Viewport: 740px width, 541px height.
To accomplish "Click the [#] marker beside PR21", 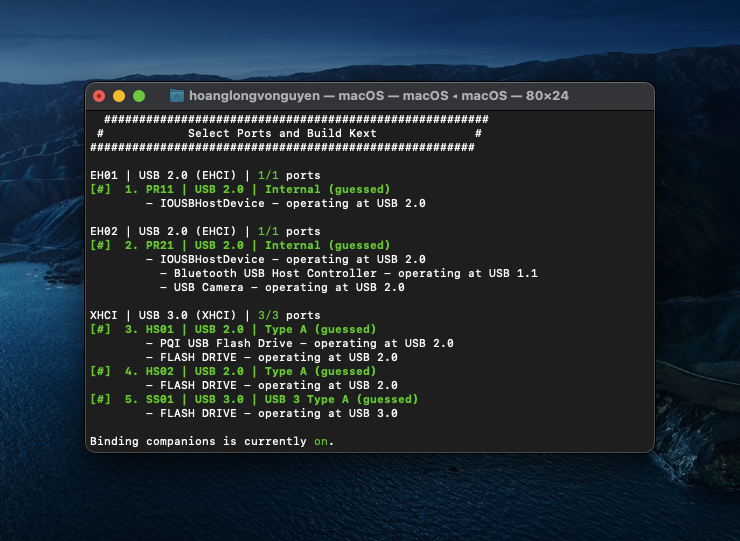I will pyautogui.click(x=100, y=245).
